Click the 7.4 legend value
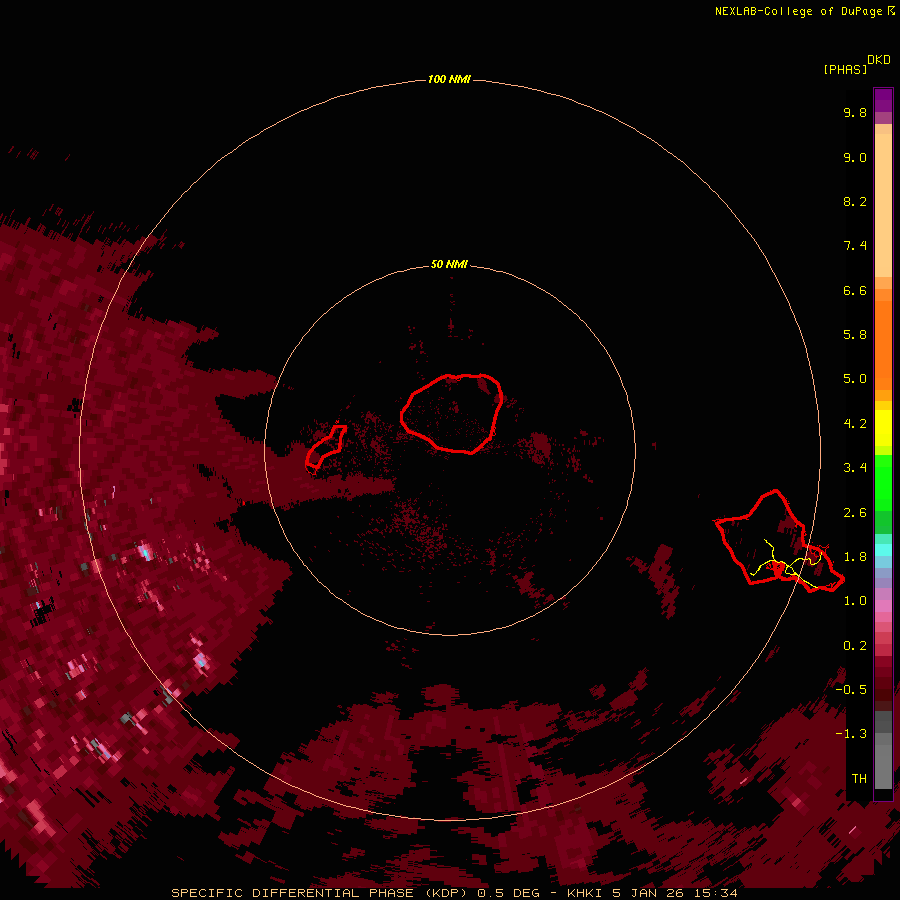The image size is (900, 900). pyautogui.click(x=855, y=246)
